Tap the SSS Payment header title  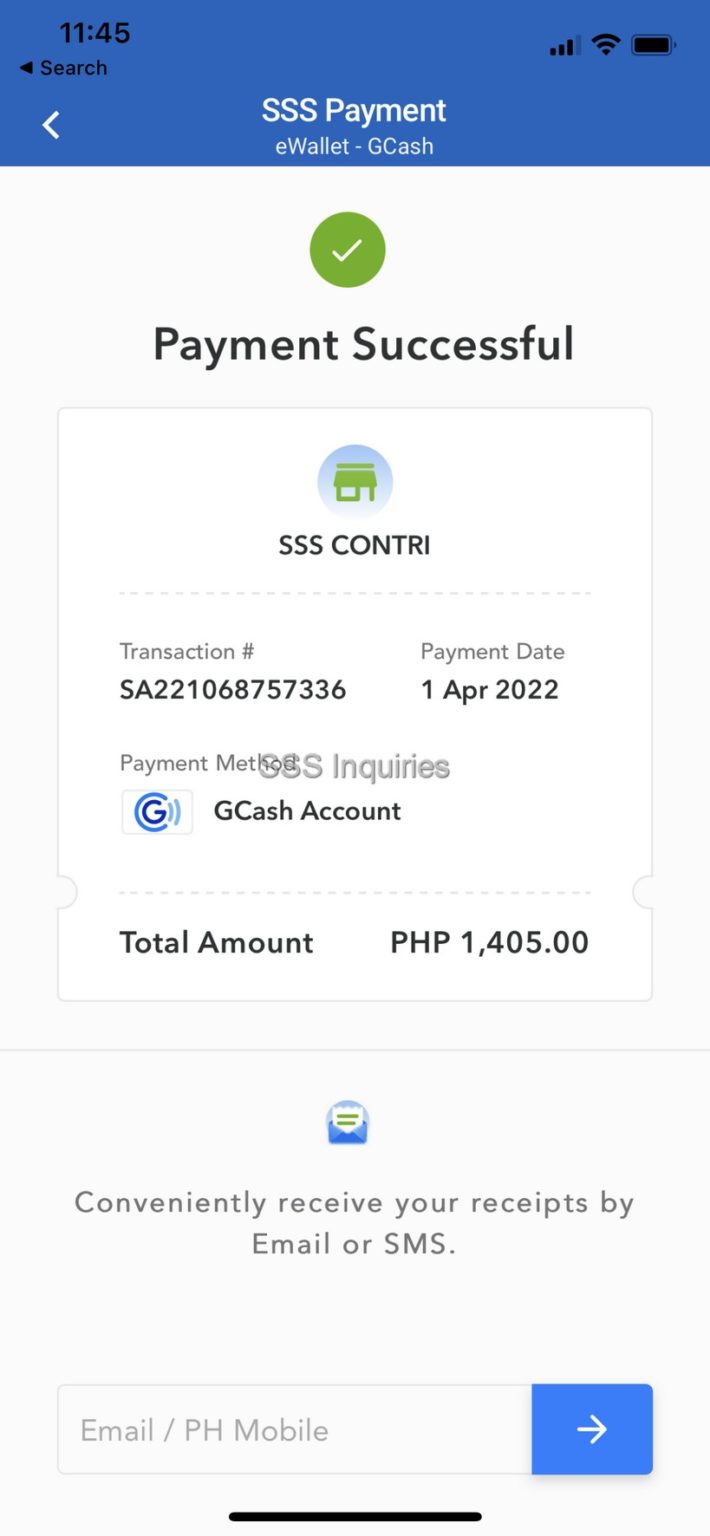(352, 110)
